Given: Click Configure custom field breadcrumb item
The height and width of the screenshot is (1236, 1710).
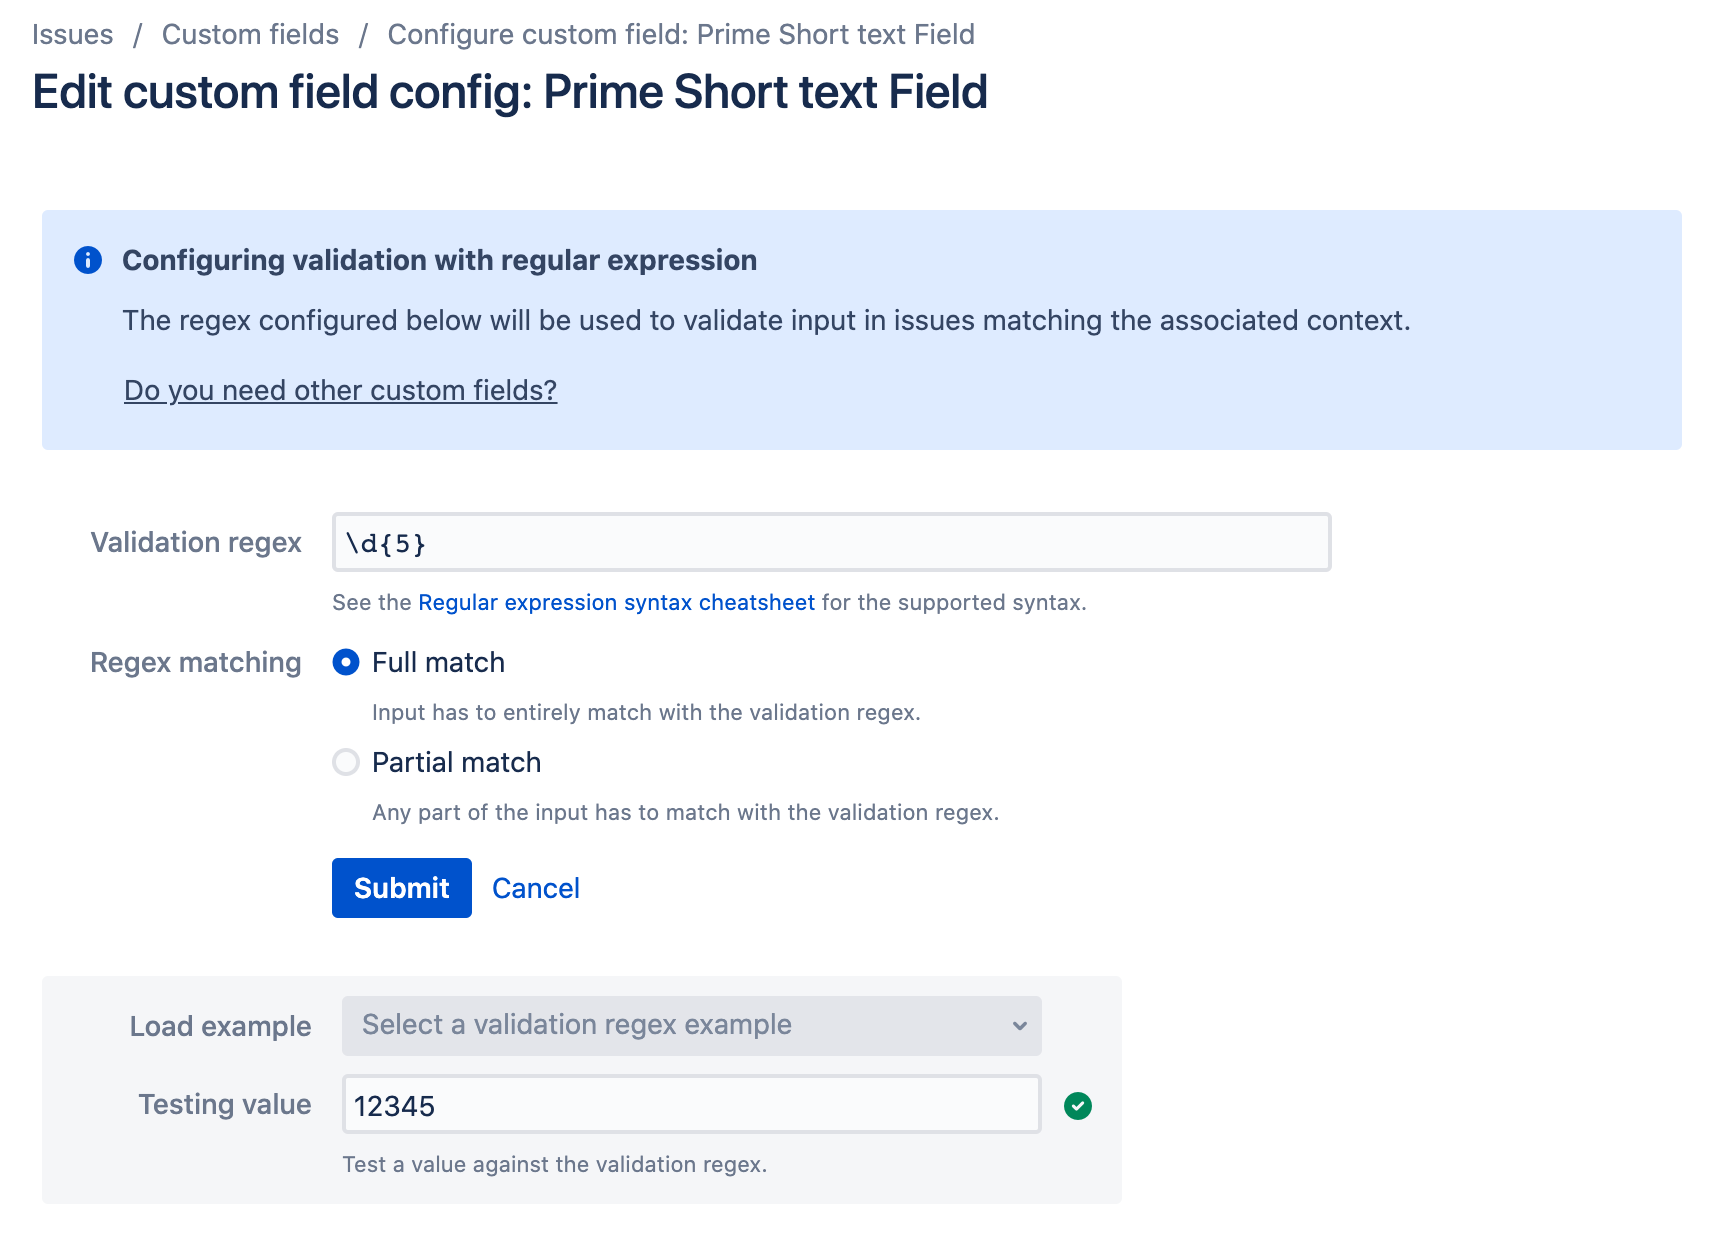Looking at the screenshot, I should tap(680, 34).
